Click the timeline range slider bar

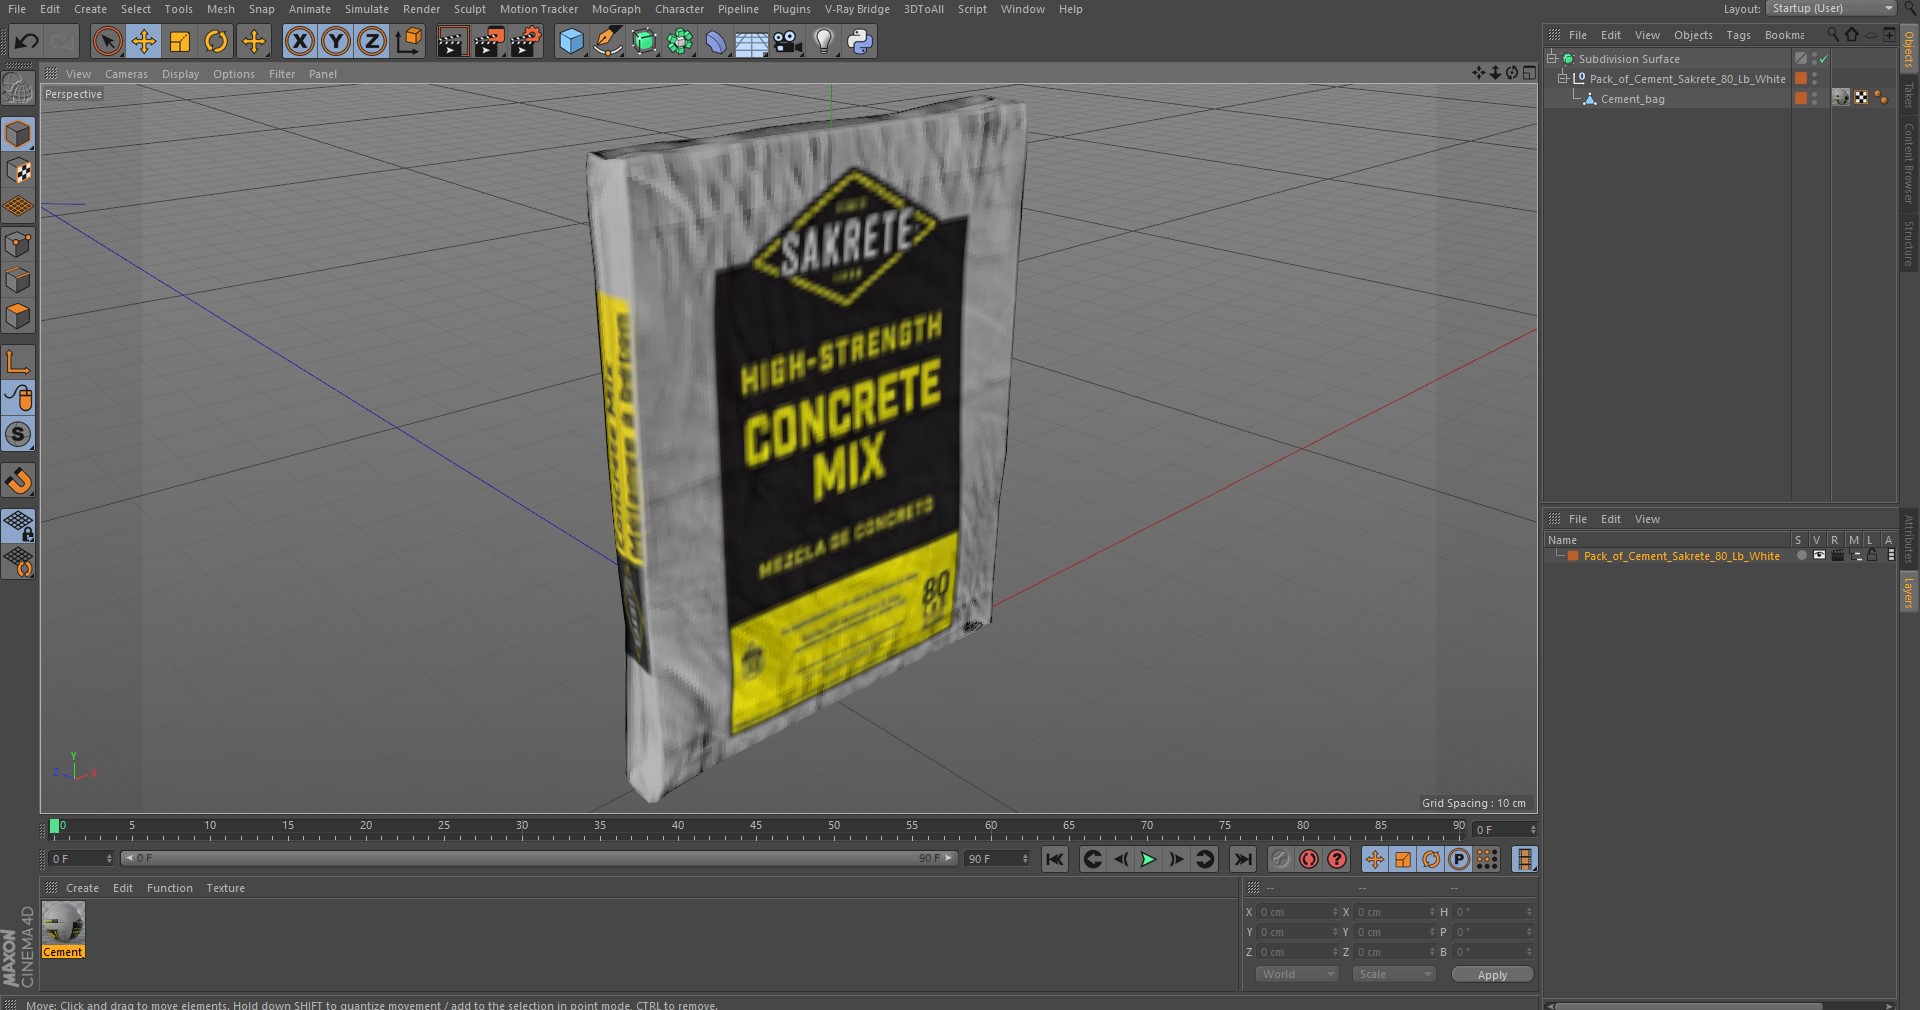[x=540, y=858]
